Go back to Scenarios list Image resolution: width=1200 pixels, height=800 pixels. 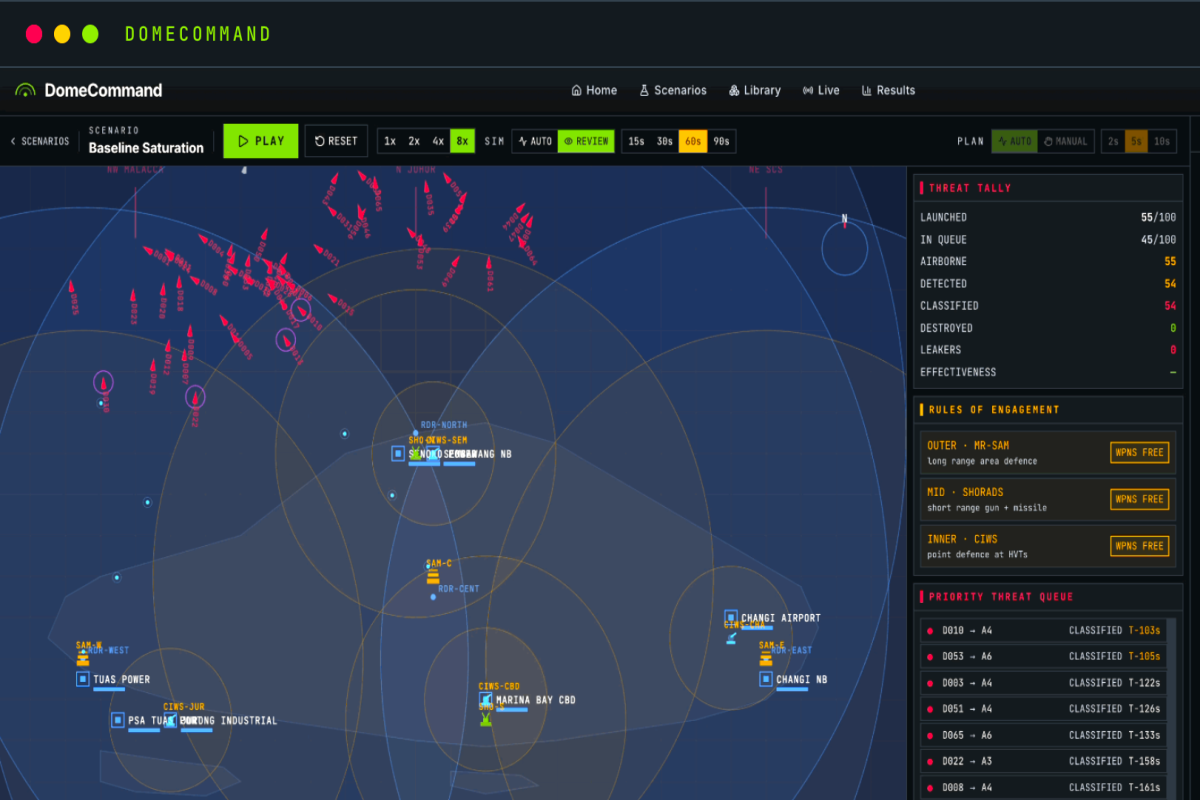pyautogui.click(x=40, y=141)
